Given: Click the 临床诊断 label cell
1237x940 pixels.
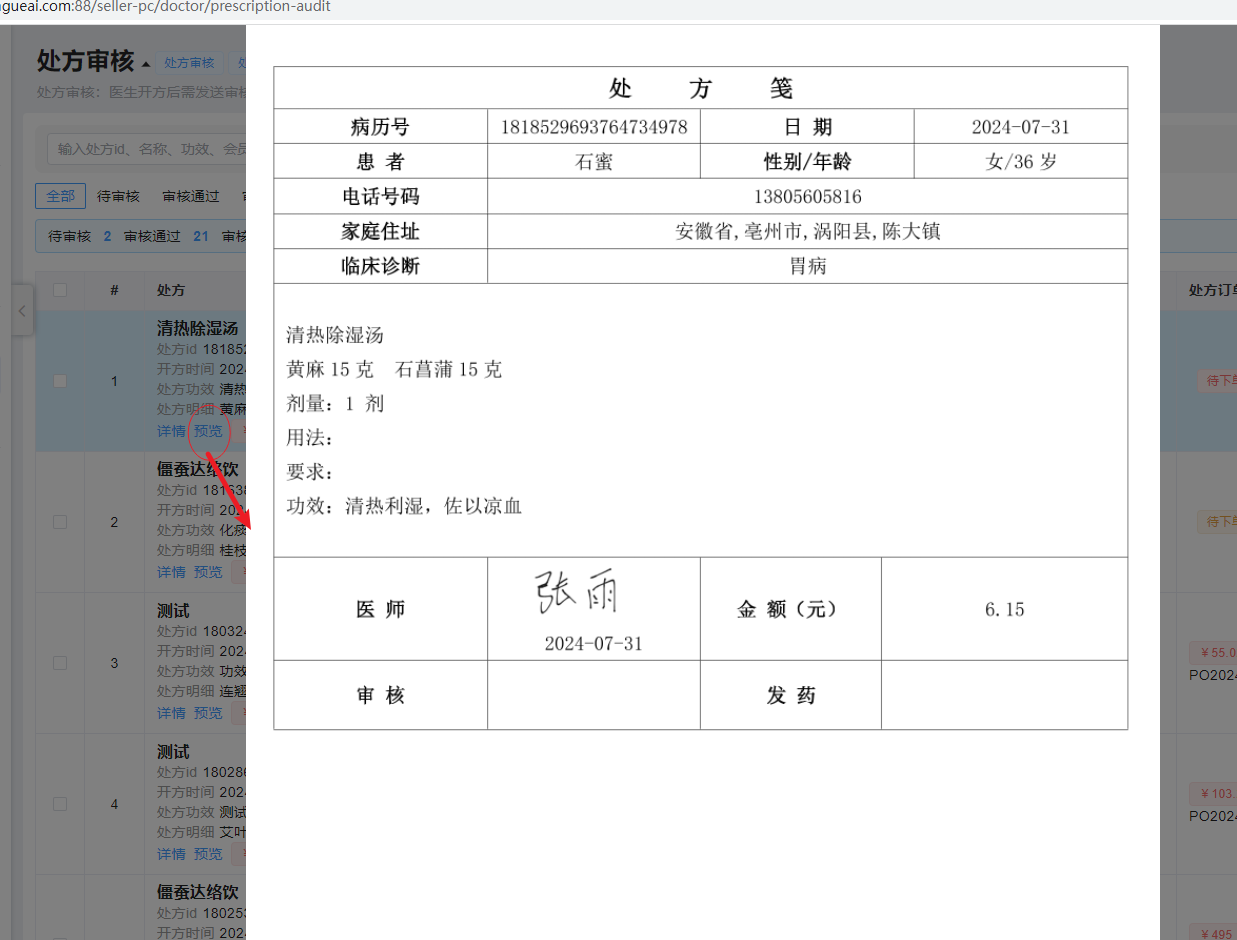Looking at the screenshot, I should click(x=381, y=267).
